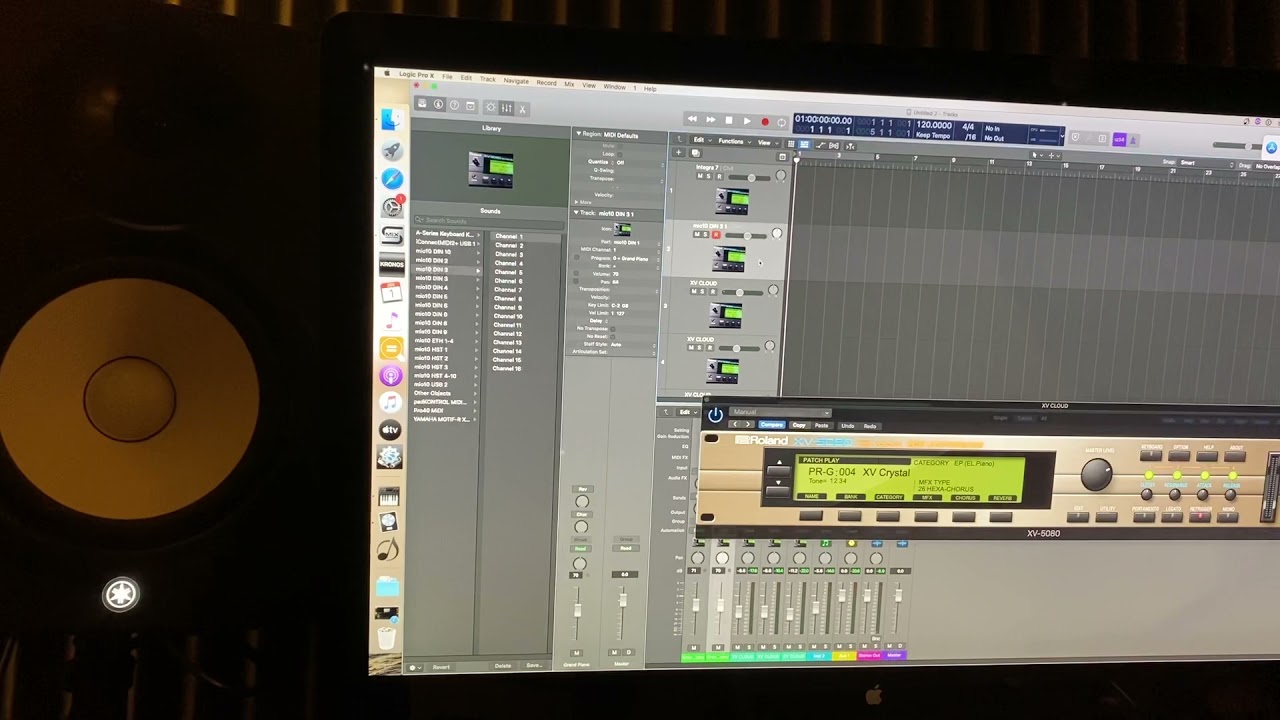Toggle Cycle mode in the transport
Image resolution: width=1280 pixels, height=720 pixels.
click(782, 123)
